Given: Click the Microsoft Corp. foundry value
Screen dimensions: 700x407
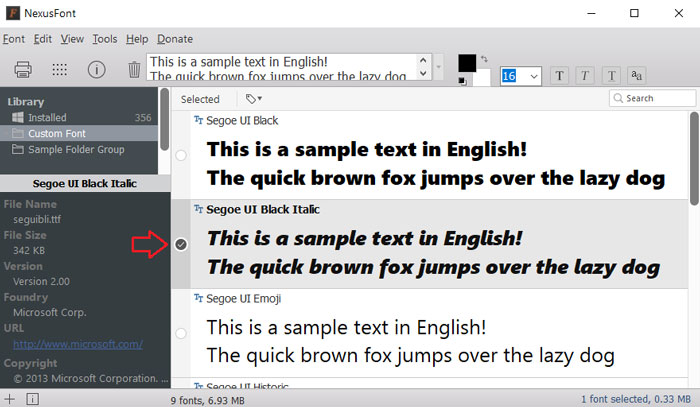Looking at the screenshot, I should (50, 312).
